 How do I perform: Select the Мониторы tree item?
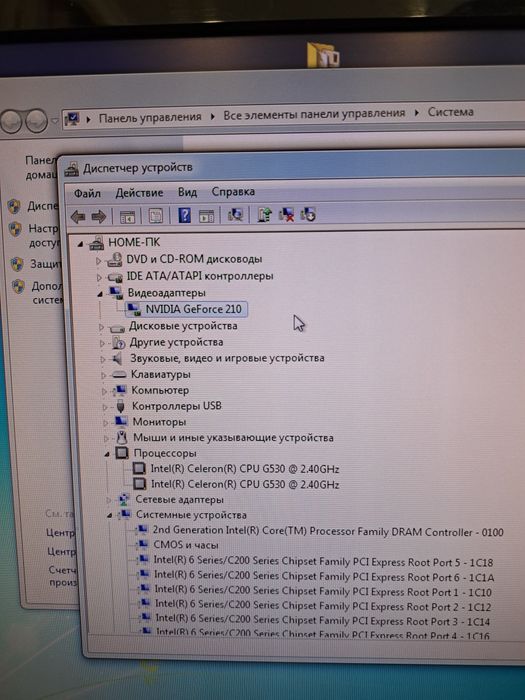[x=159, y=421]
